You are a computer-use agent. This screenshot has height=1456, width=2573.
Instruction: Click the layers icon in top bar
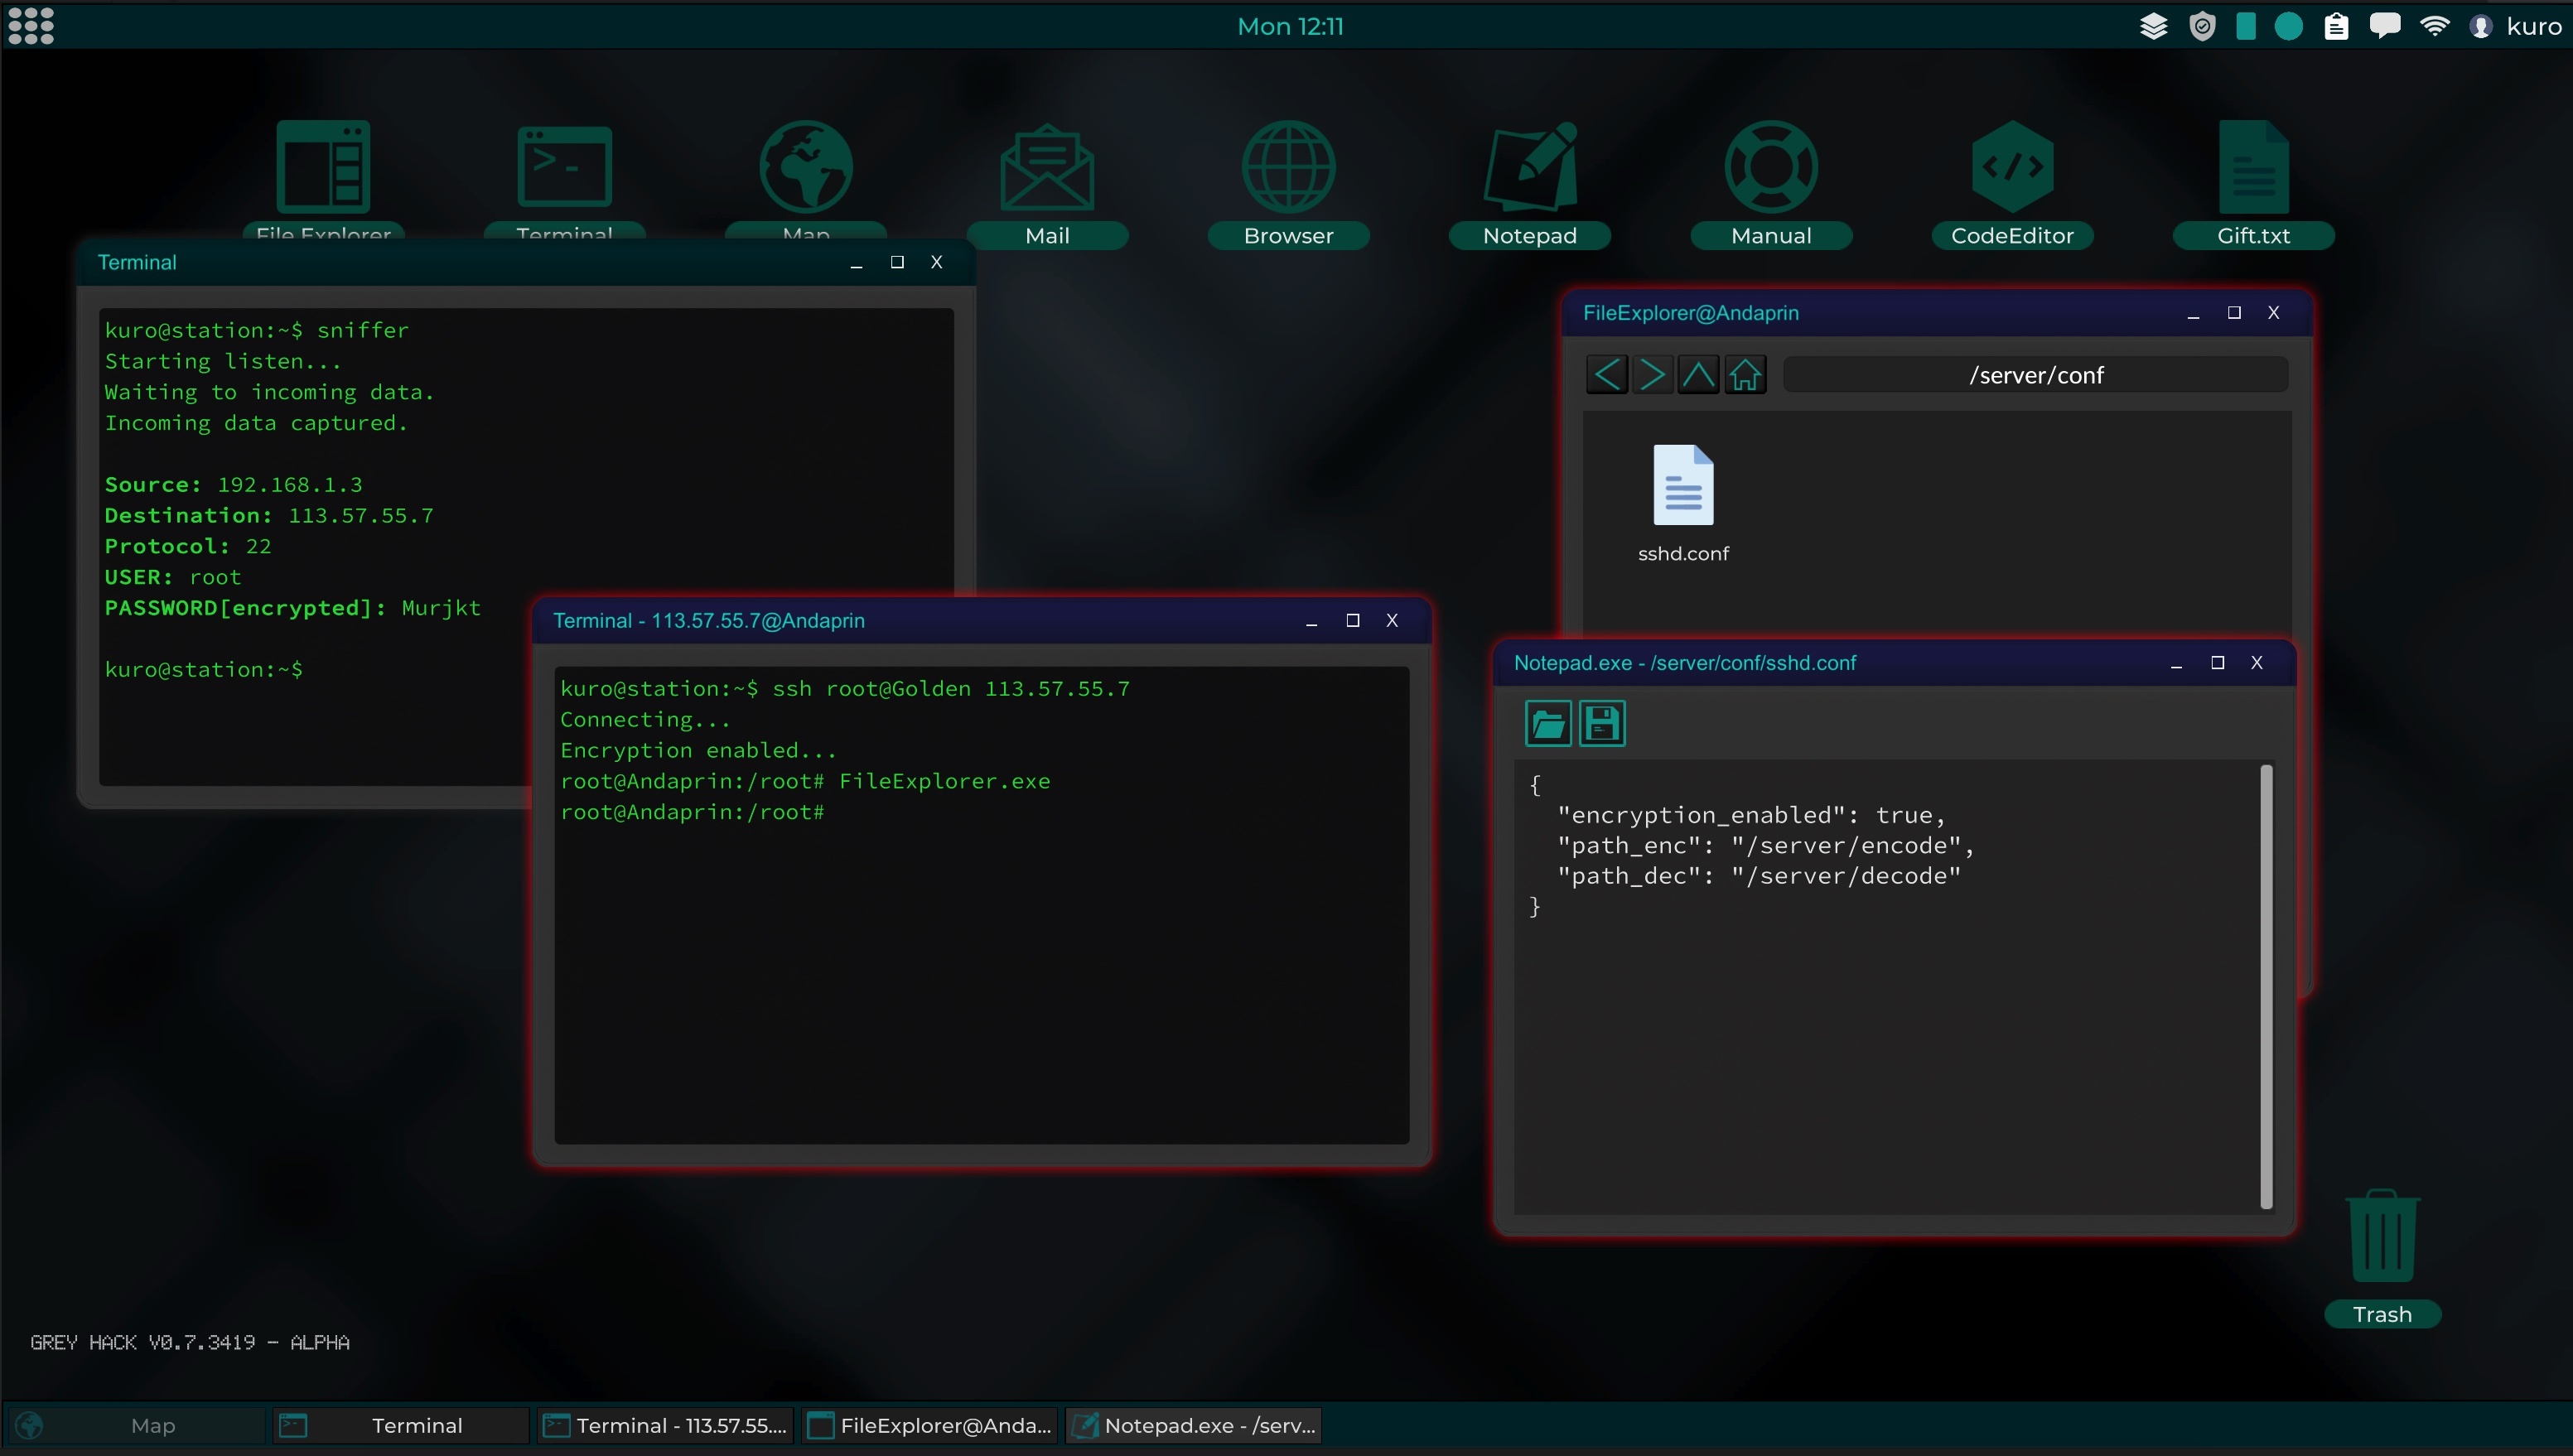pyautogui.click(x=2153, y=26)
